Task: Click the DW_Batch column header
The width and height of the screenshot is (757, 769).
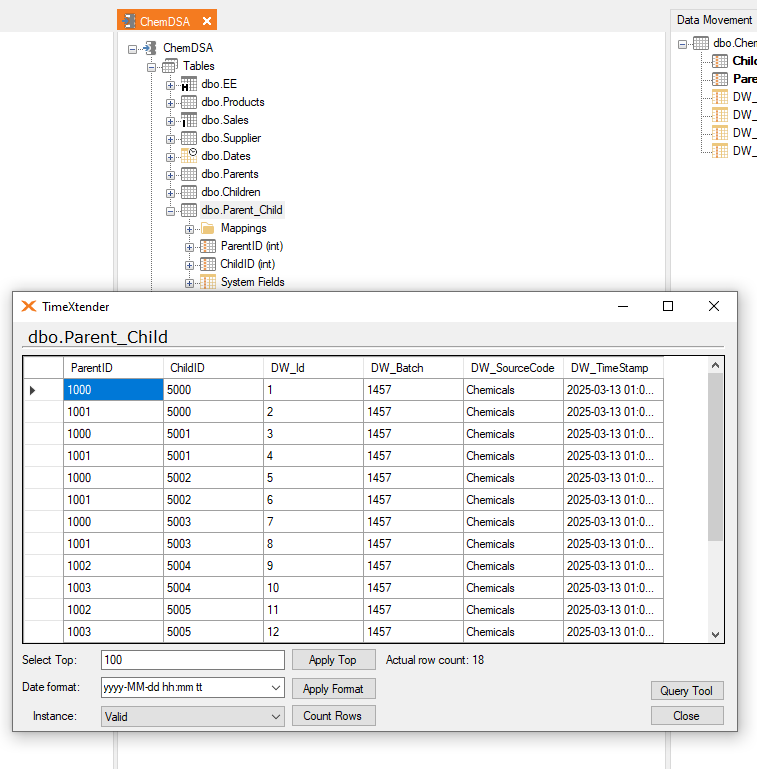Action: pos(413,368)
